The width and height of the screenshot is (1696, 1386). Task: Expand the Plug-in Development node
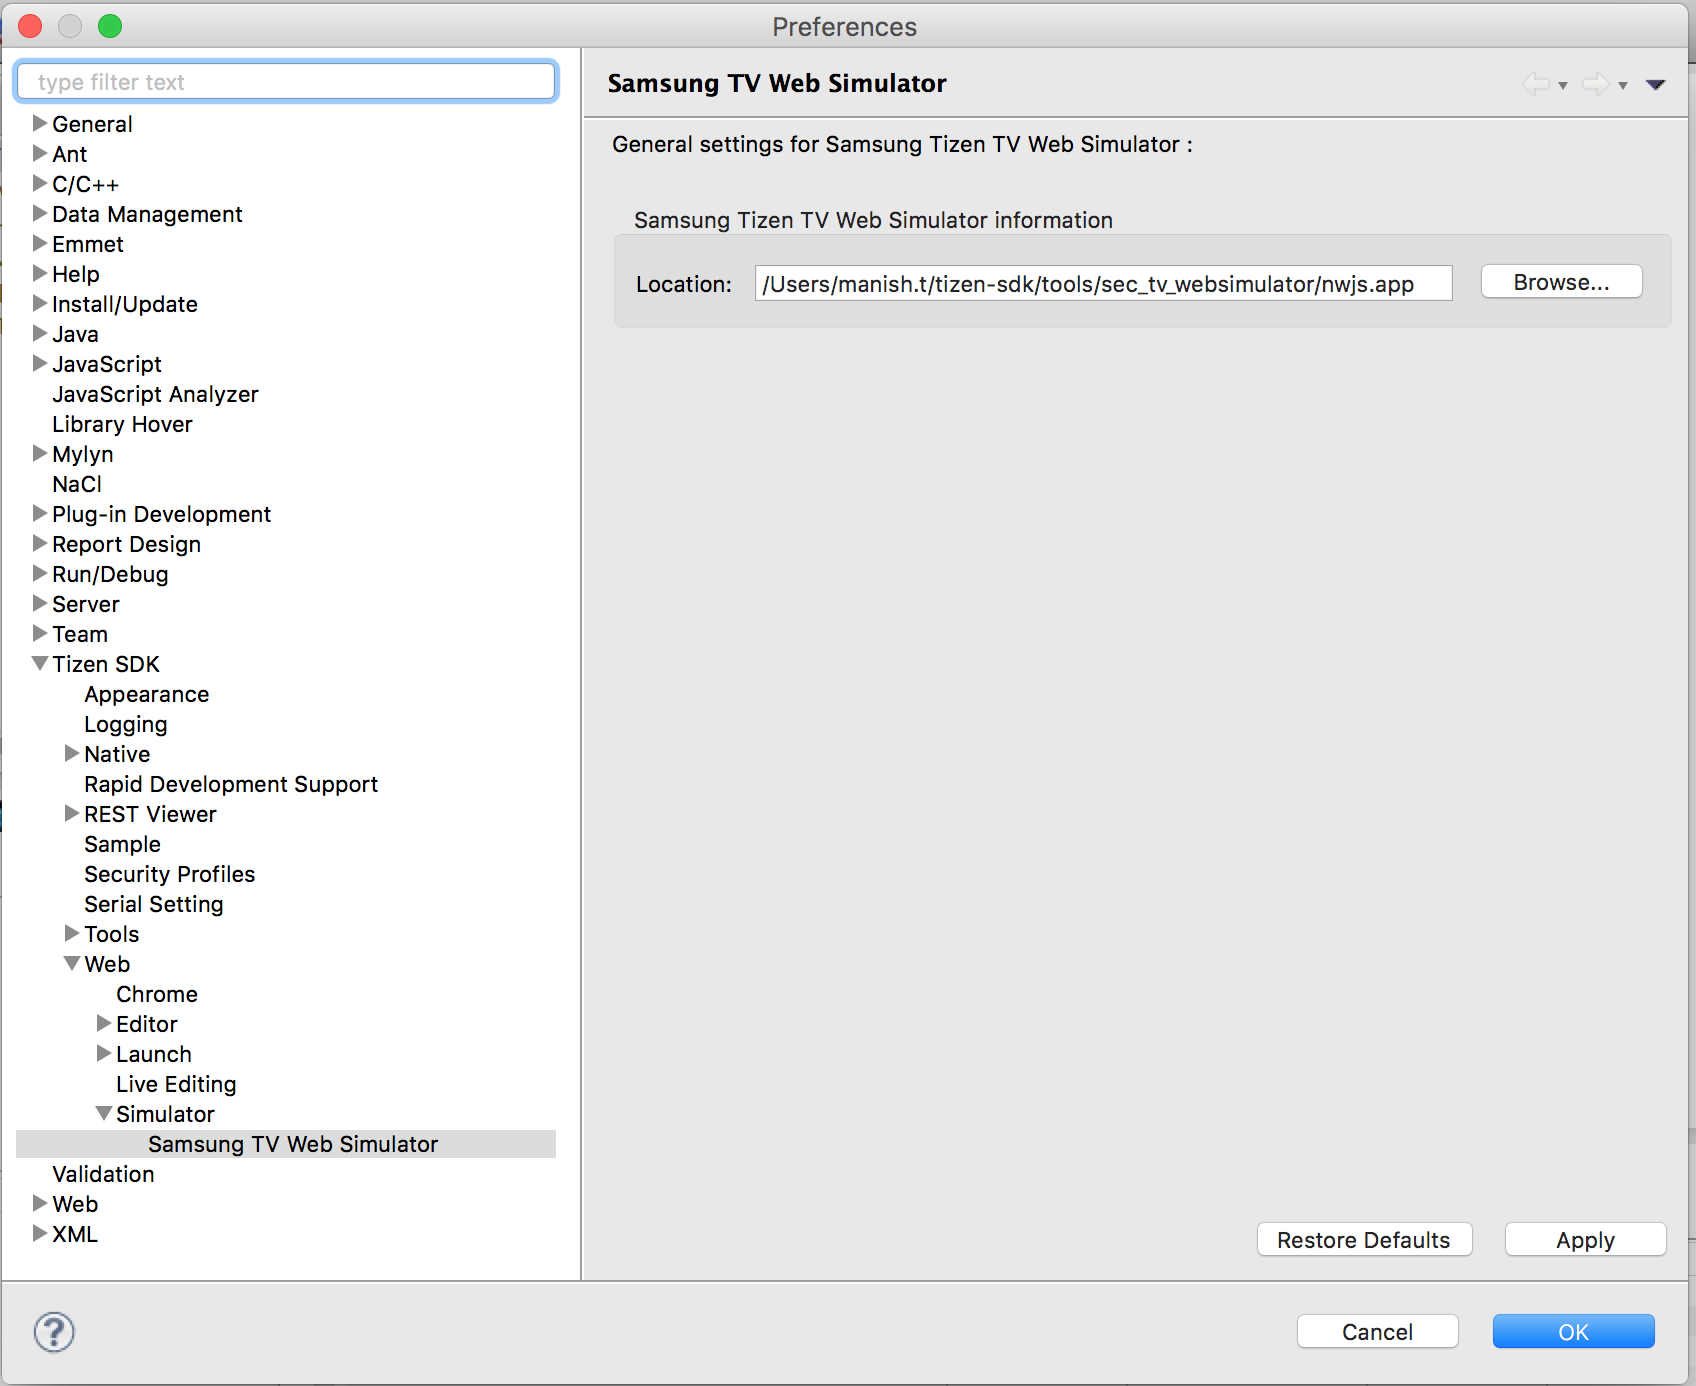40,513
